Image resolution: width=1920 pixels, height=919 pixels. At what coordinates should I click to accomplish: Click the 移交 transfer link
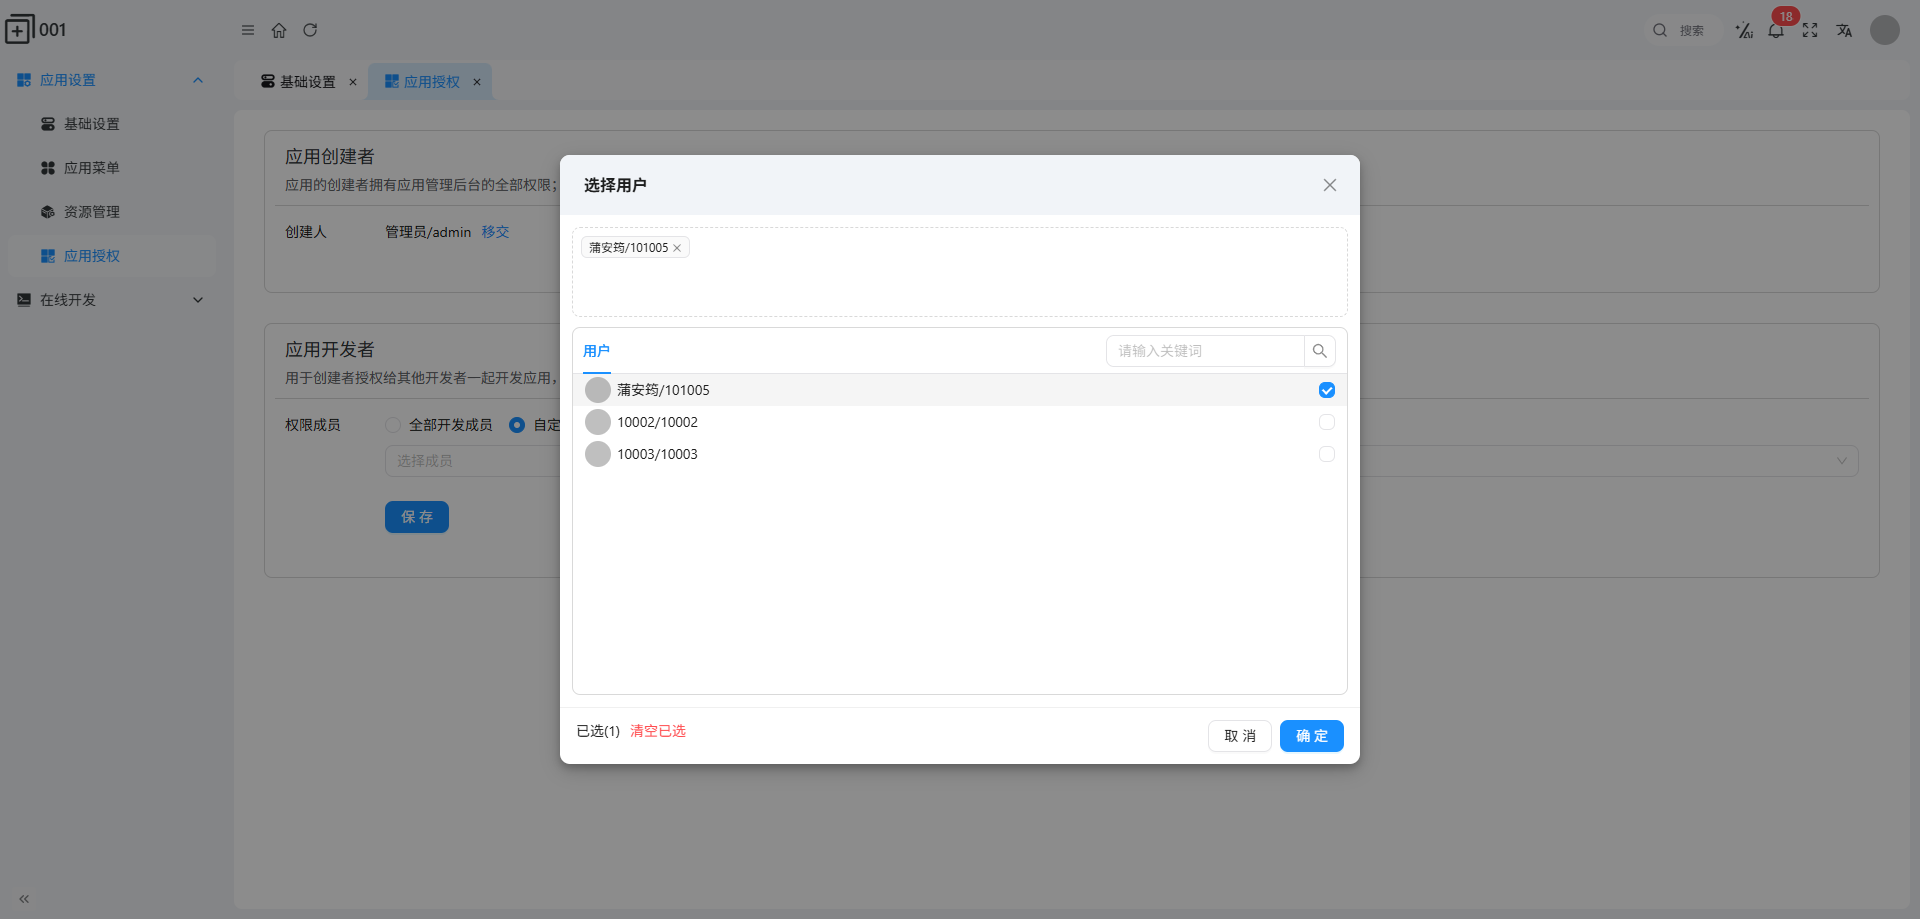click(x=495, y=232)
